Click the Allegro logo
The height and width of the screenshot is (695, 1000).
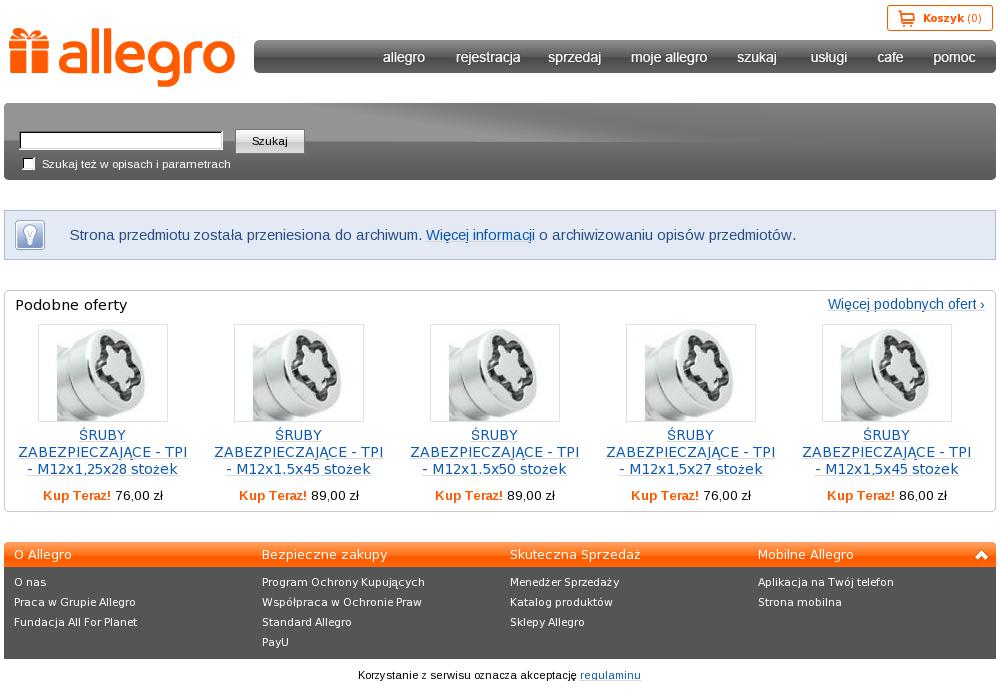(x=122, y=56)
